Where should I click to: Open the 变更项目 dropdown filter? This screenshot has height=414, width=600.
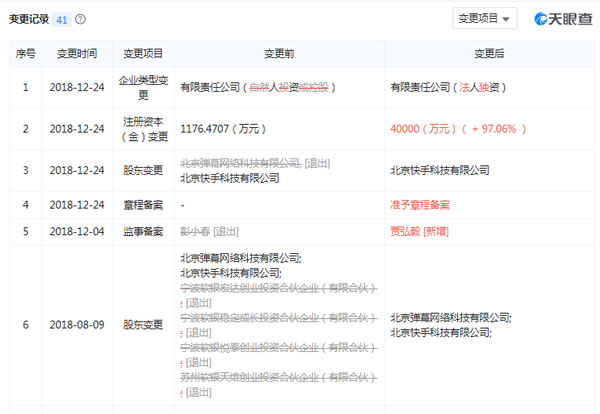tap(484, 18)
